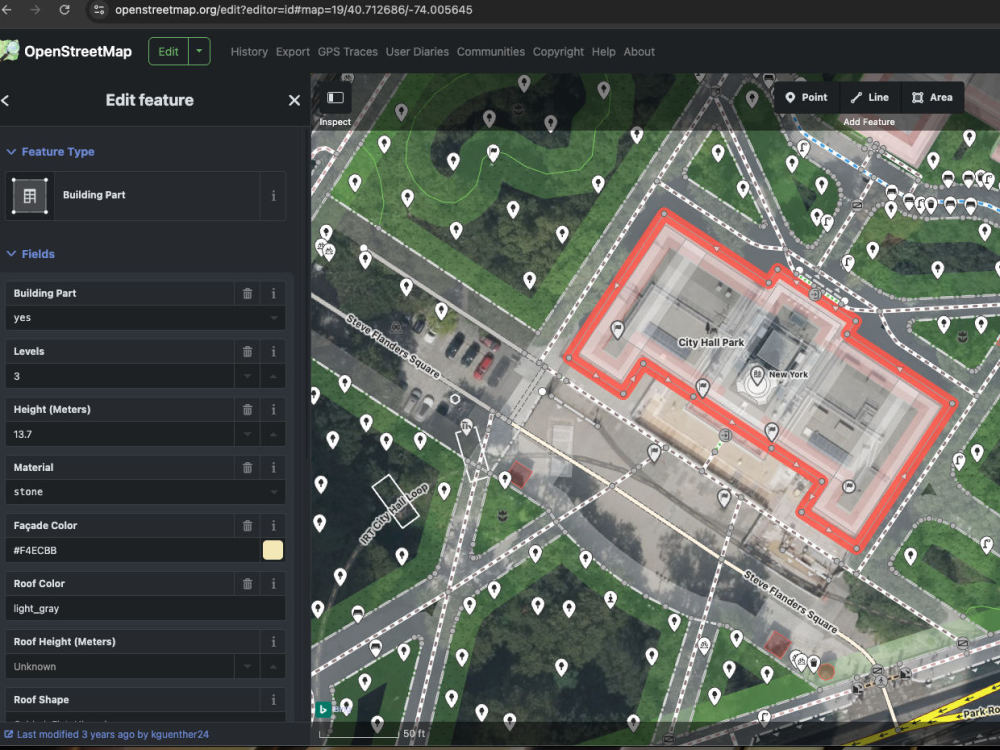Add an Area feature

click(x=932, y=98)
